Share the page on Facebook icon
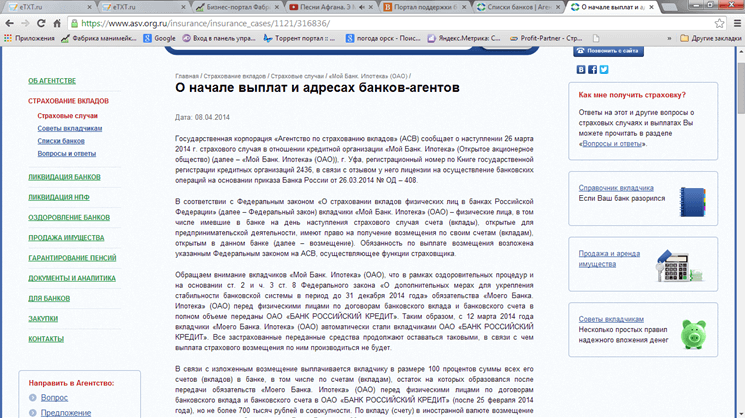Screen dimensions: 745x418 tap(592, 69)
